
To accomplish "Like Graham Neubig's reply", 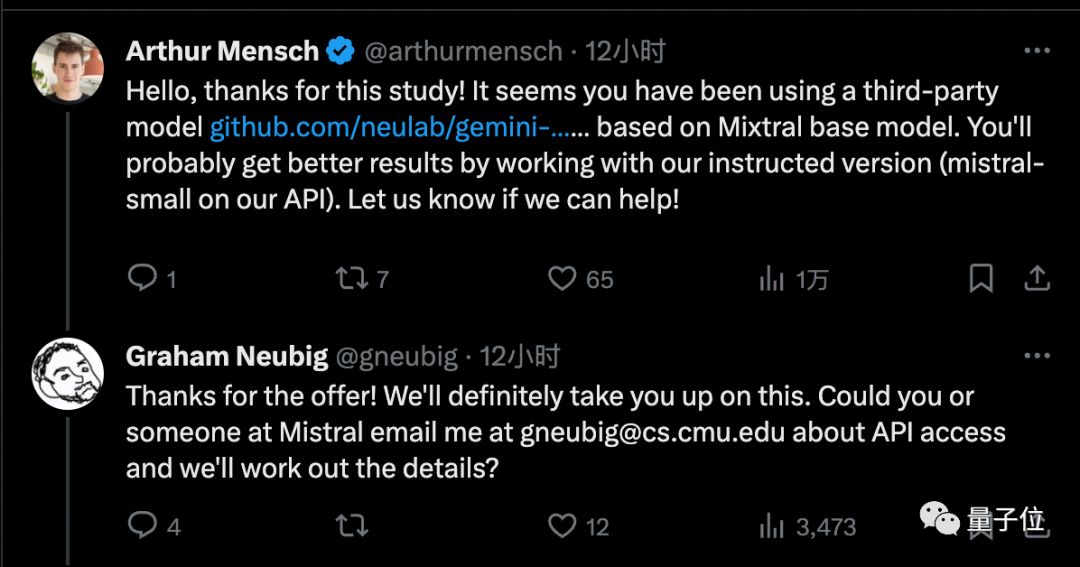I will 564,525.
